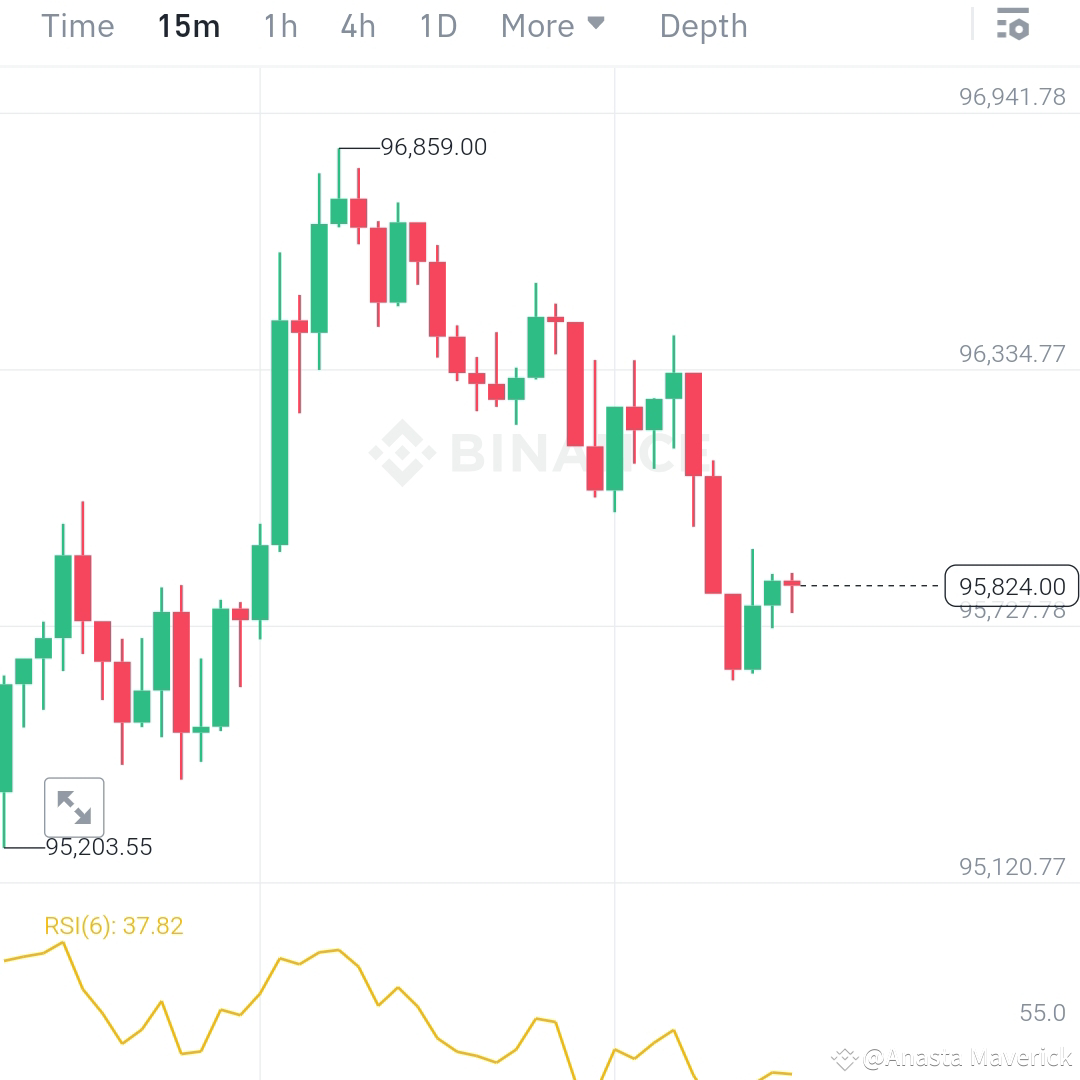The image size is (1080, 1080).
Task: Switch to the 4h timeframe
Action: click(x=357, y=26)
